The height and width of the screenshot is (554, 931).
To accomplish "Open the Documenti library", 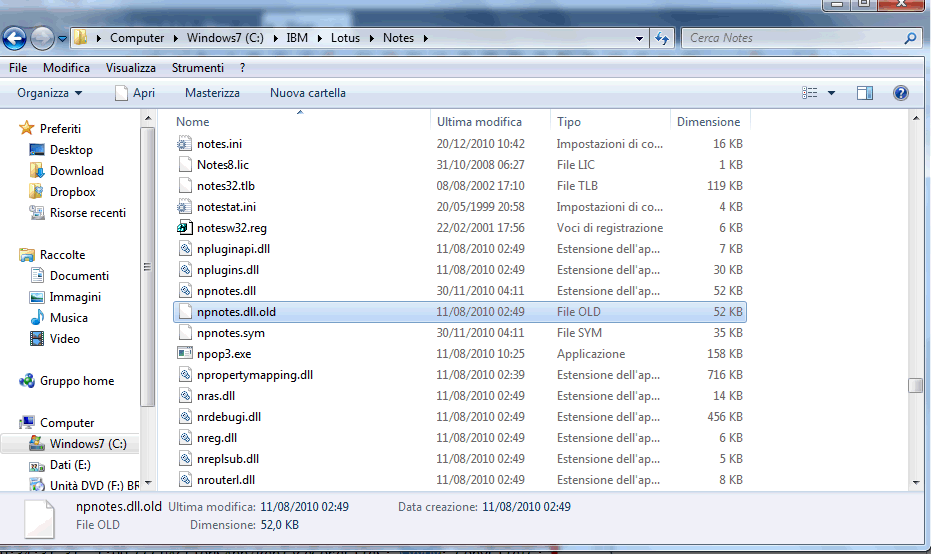I will [79, 276].
